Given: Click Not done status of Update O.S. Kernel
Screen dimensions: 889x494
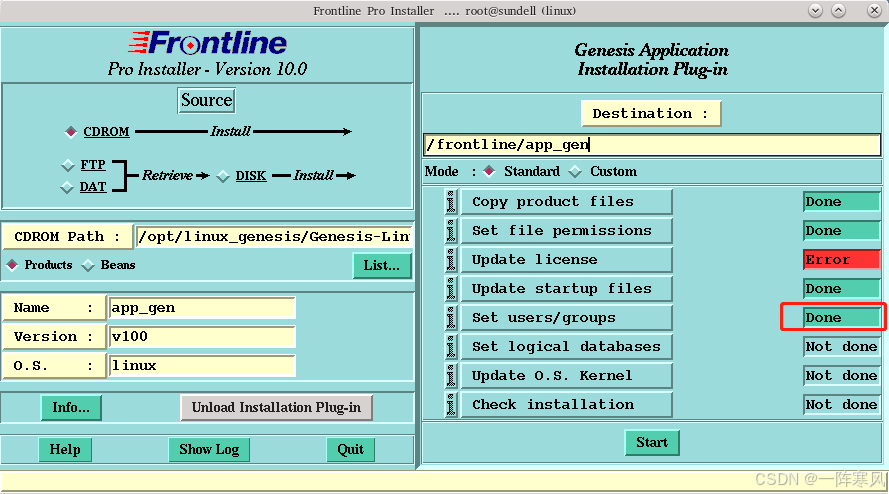Looking at the screenshot, I should [841, 375].
